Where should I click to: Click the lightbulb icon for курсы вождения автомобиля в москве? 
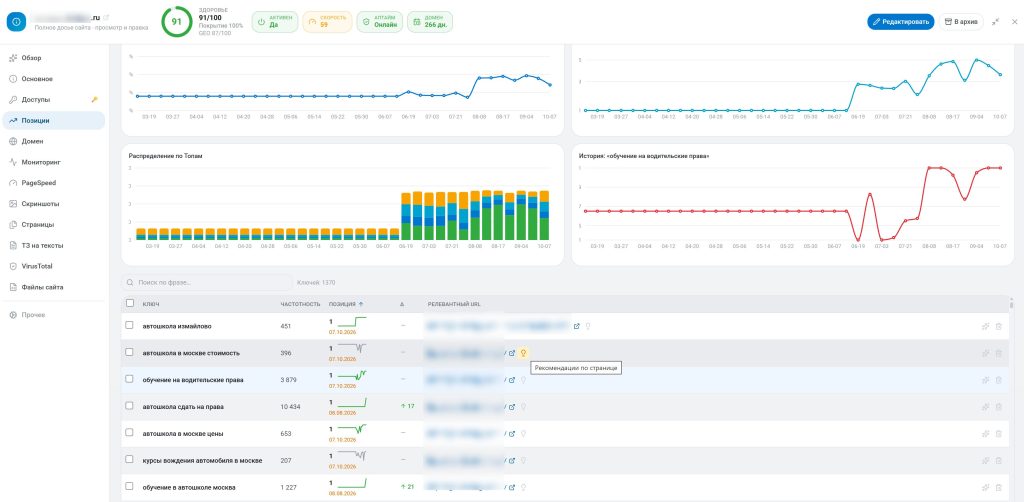pos(523,460)
